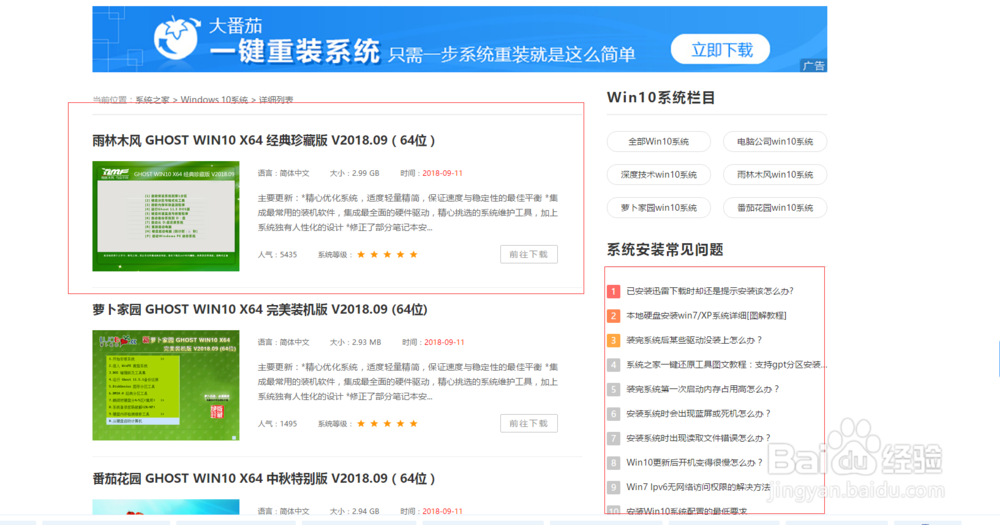Click the gray number 9 rank badge

[x=614, y=488]
